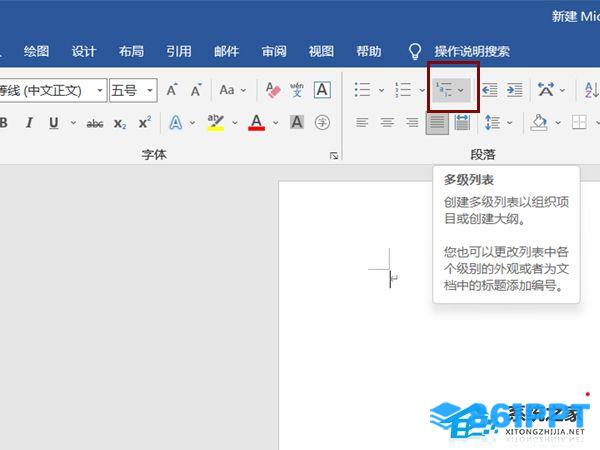
Task: Click the Asian layout icon
Action: click(x=546, y=90)
